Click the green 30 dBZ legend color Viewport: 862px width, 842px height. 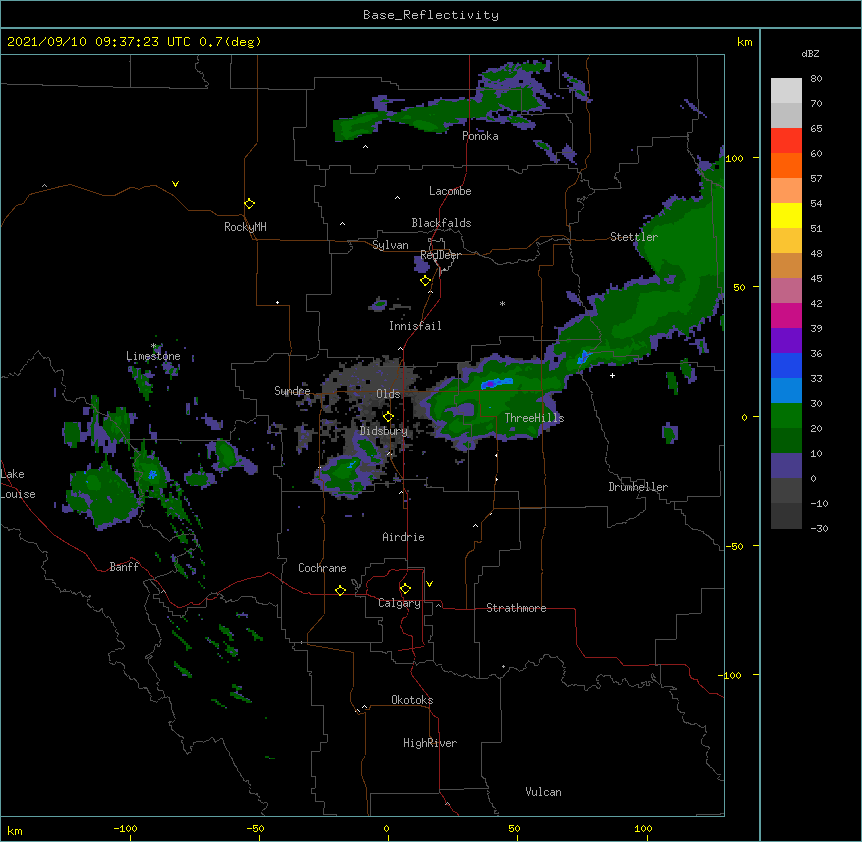(x=786, y=416)
